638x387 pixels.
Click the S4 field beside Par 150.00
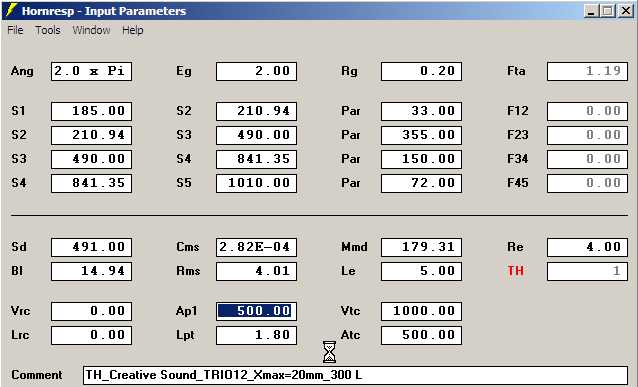pos(256,159)
